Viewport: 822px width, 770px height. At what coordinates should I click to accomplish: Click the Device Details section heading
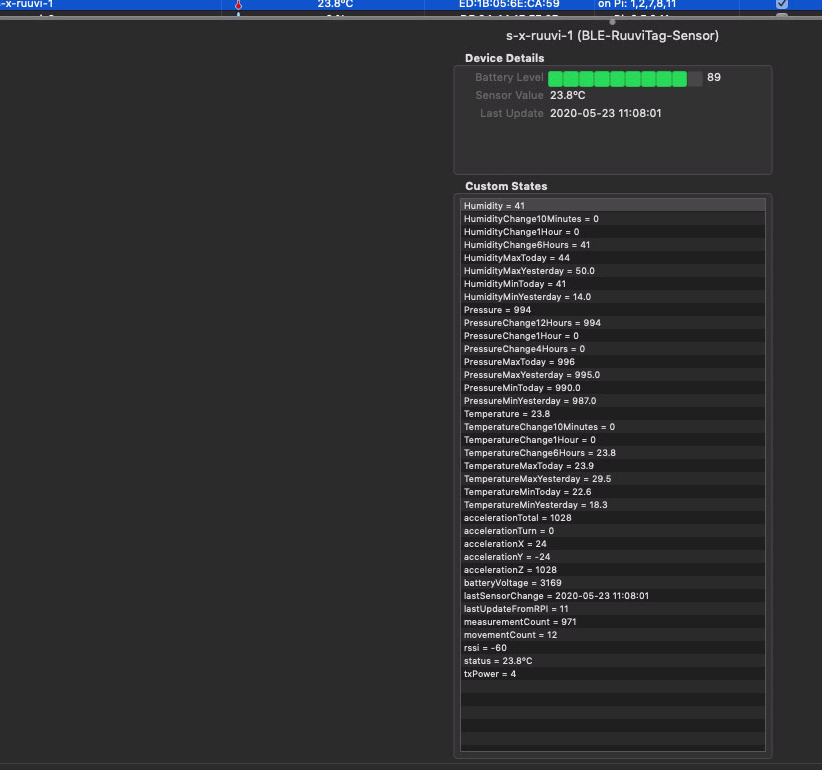tap(504, 58)
